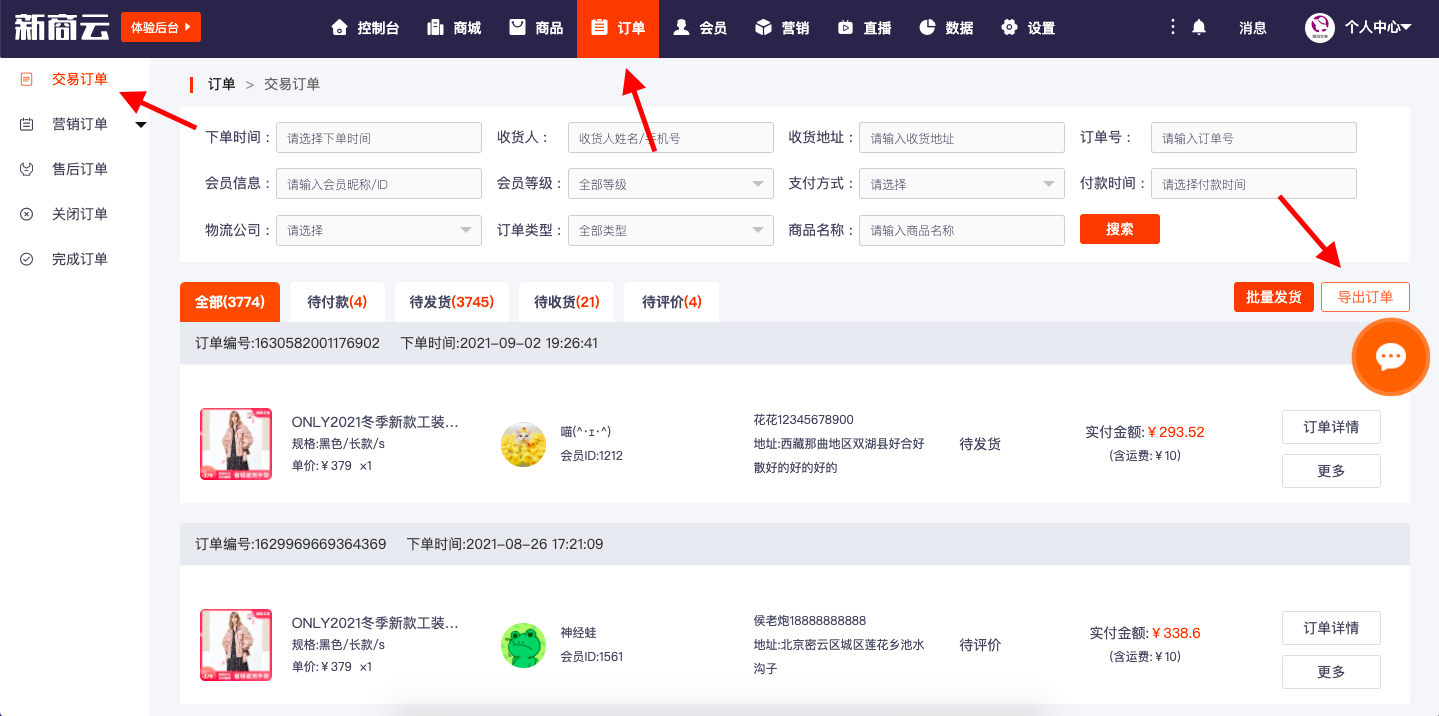Open the orange chat support bubble
The width and height of the screenshot is (1439, 716).
pos(1391,357)
